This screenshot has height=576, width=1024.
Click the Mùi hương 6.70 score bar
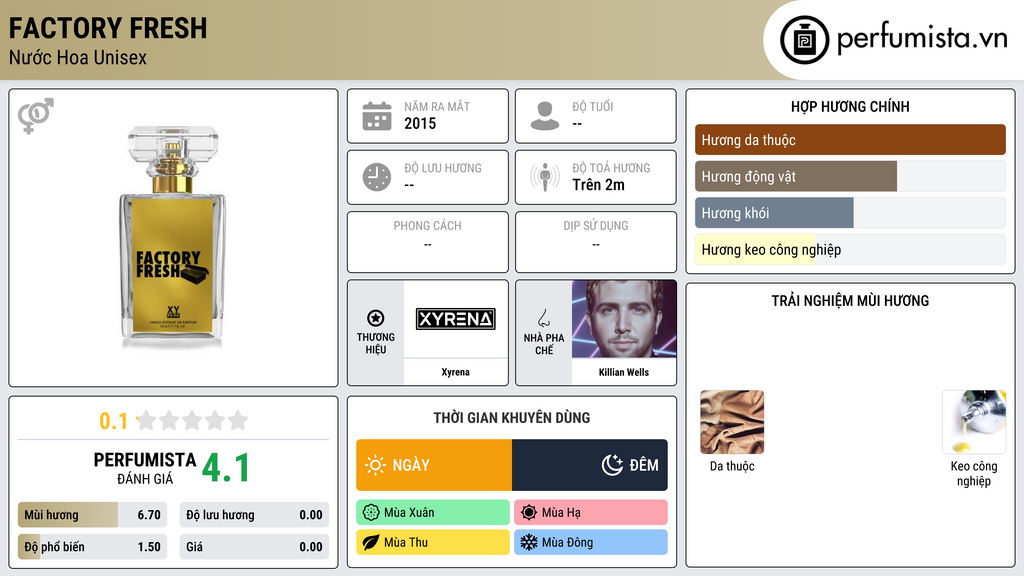[x=93, y=515]
